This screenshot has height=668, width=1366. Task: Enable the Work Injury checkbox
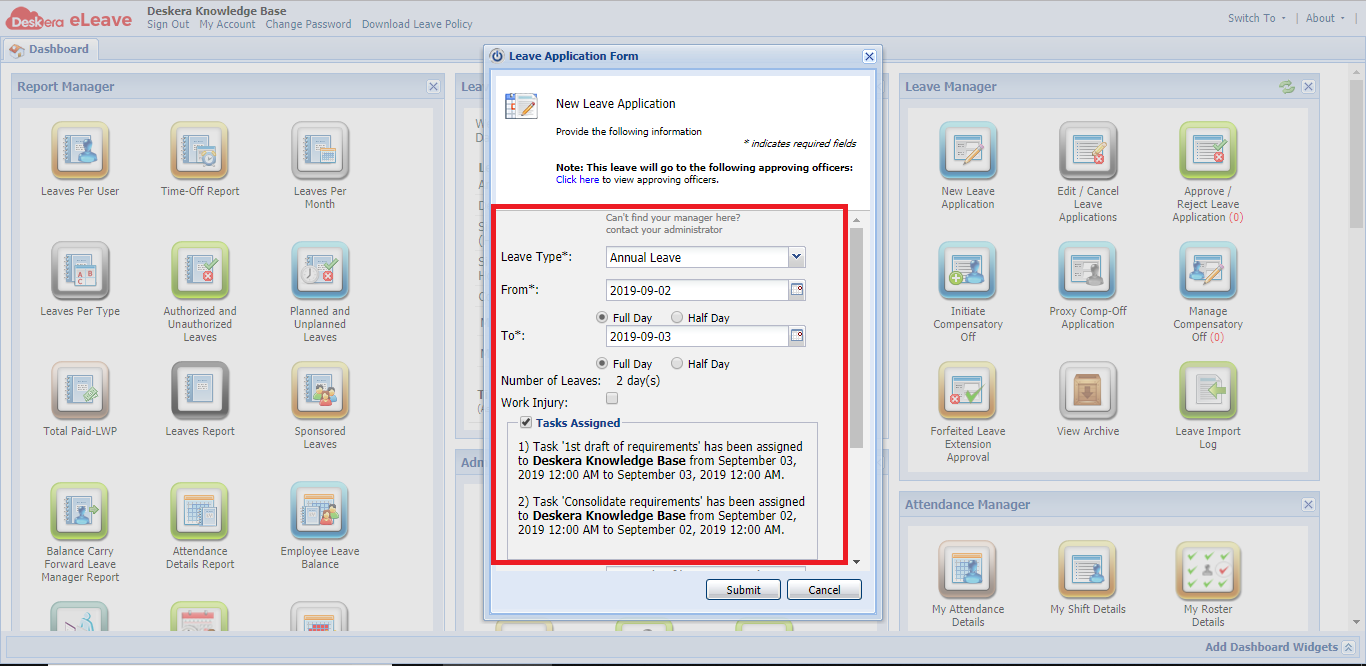[x=611, y=397]
